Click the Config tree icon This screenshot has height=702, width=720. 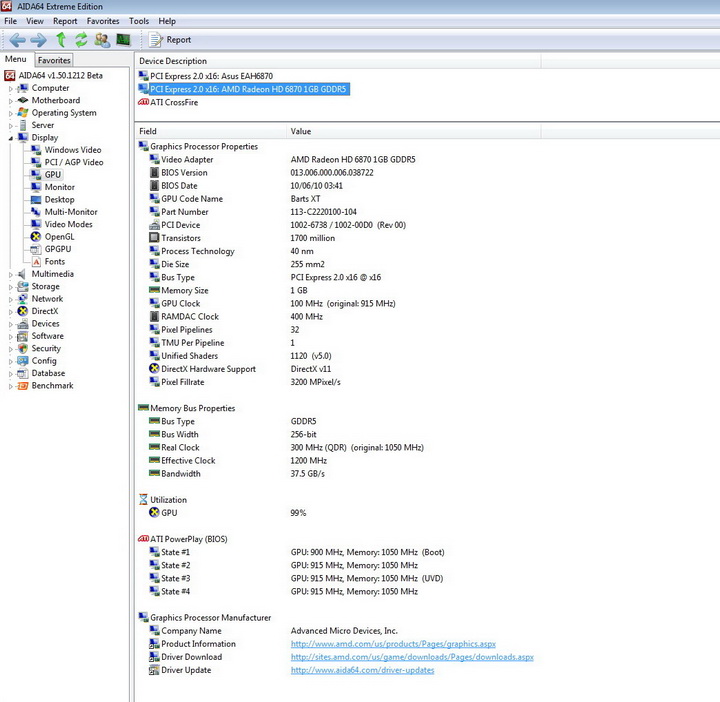click(22, 360)
